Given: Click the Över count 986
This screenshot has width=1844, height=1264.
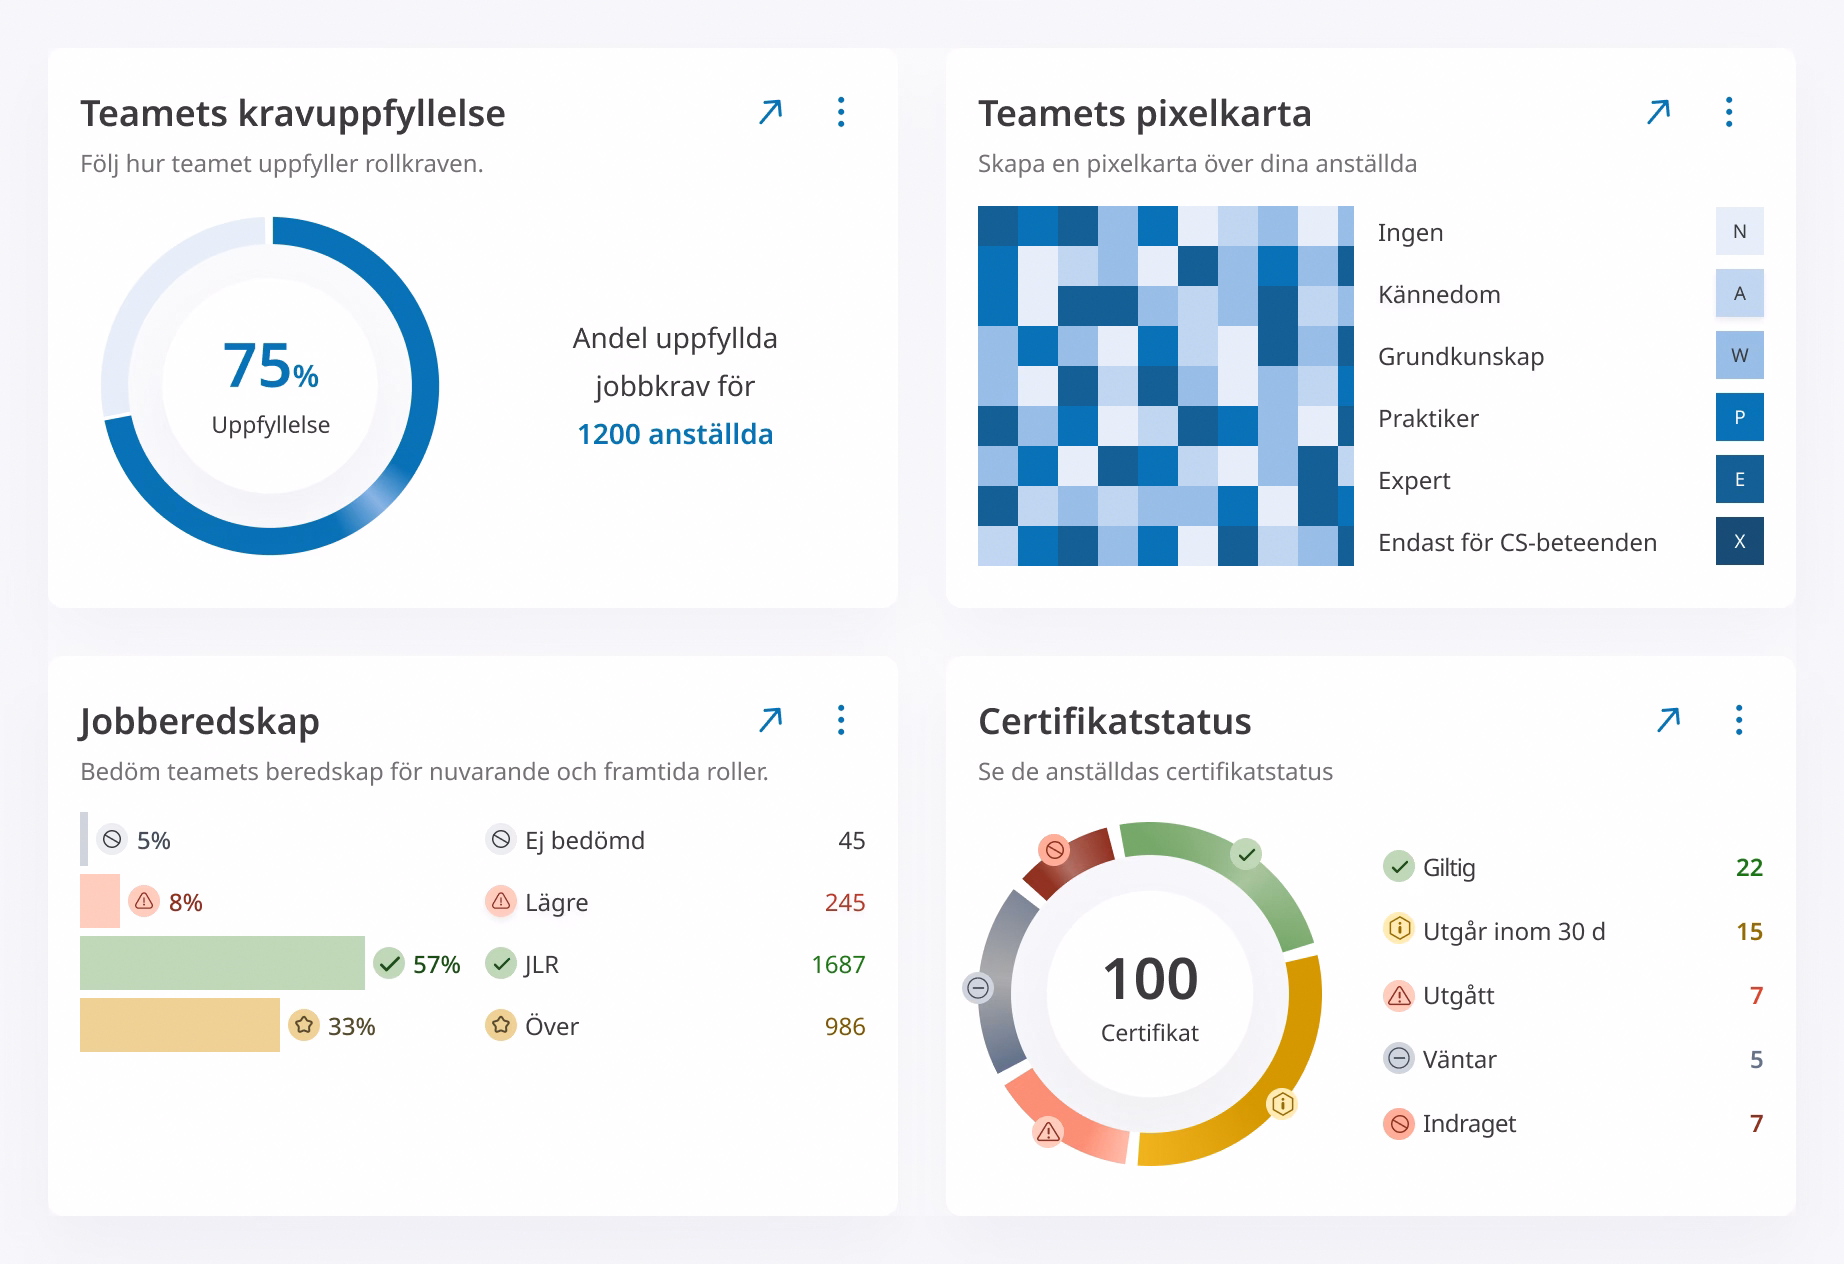Looking at the screenshot, I should (x=845, y=1026).
